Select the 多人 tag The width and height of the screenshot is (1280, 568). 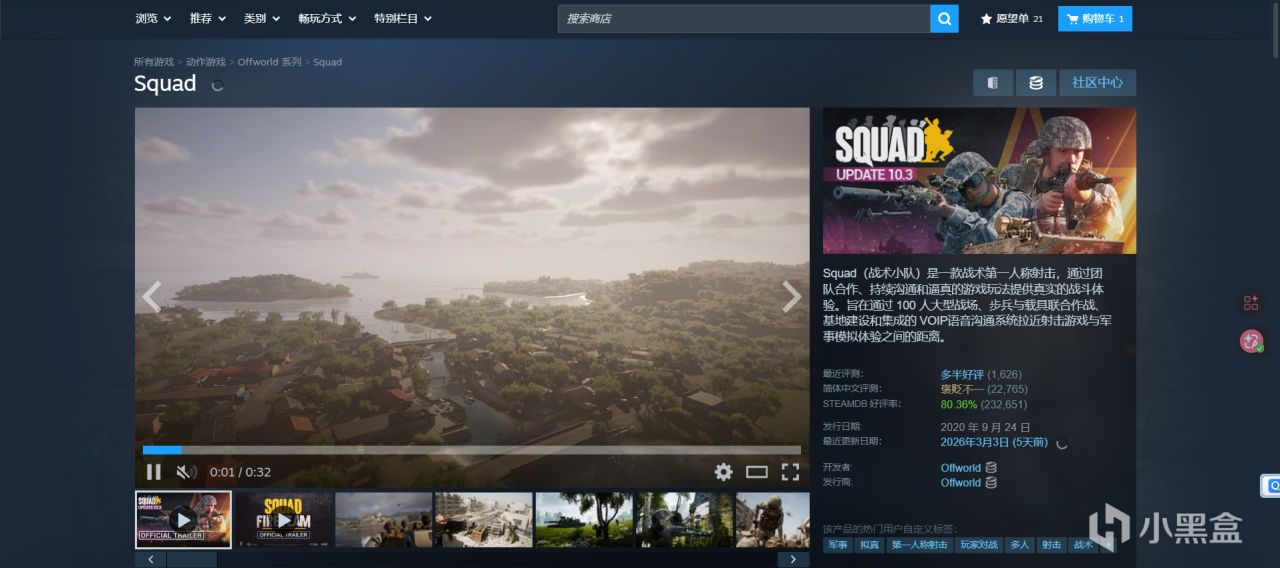1020,545
